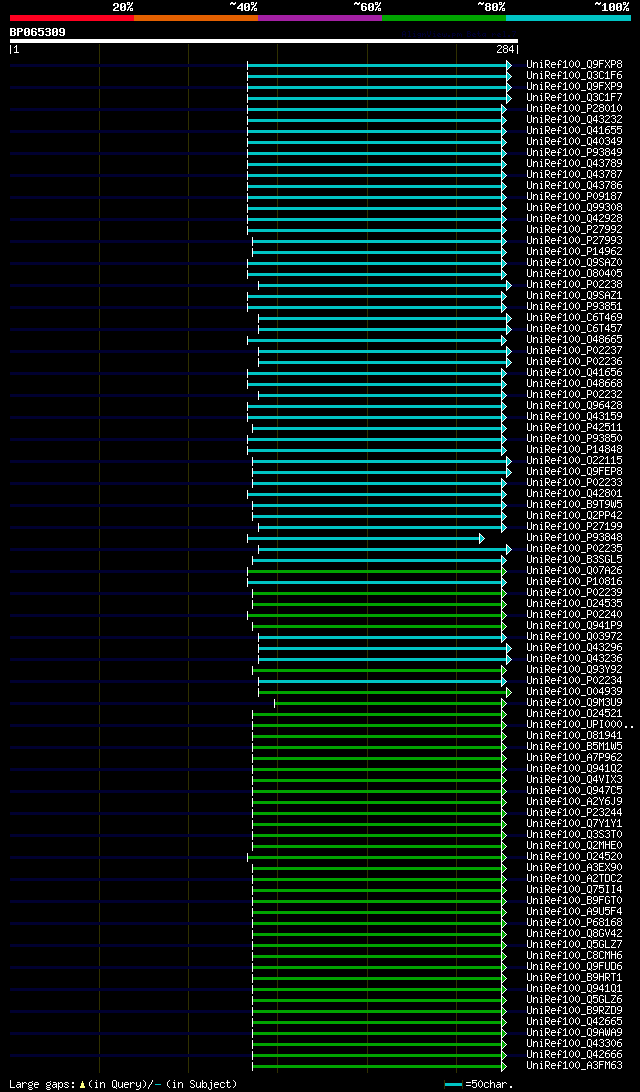Viewport: 640px width, 1092px height.
Task: Open hit UniRef100_Q3C1F7
Action: click(x=575, y=98)
